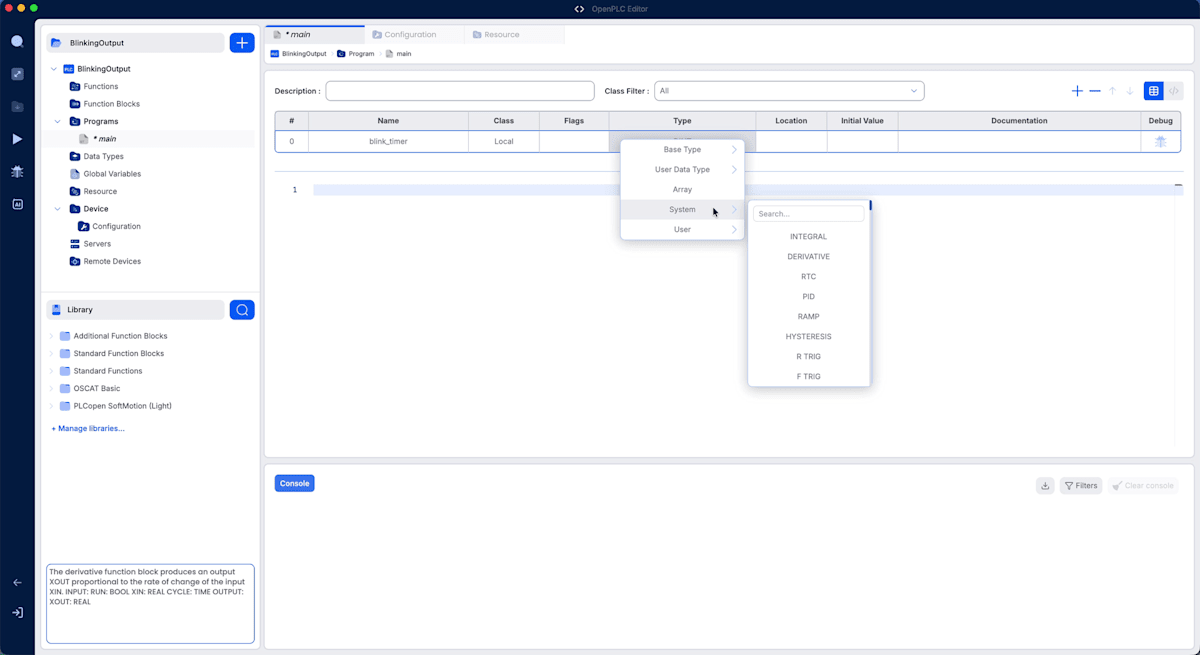The image size is (1200, 655).
Task: Click the system type Search field
Action: click(x=809, y=214)
